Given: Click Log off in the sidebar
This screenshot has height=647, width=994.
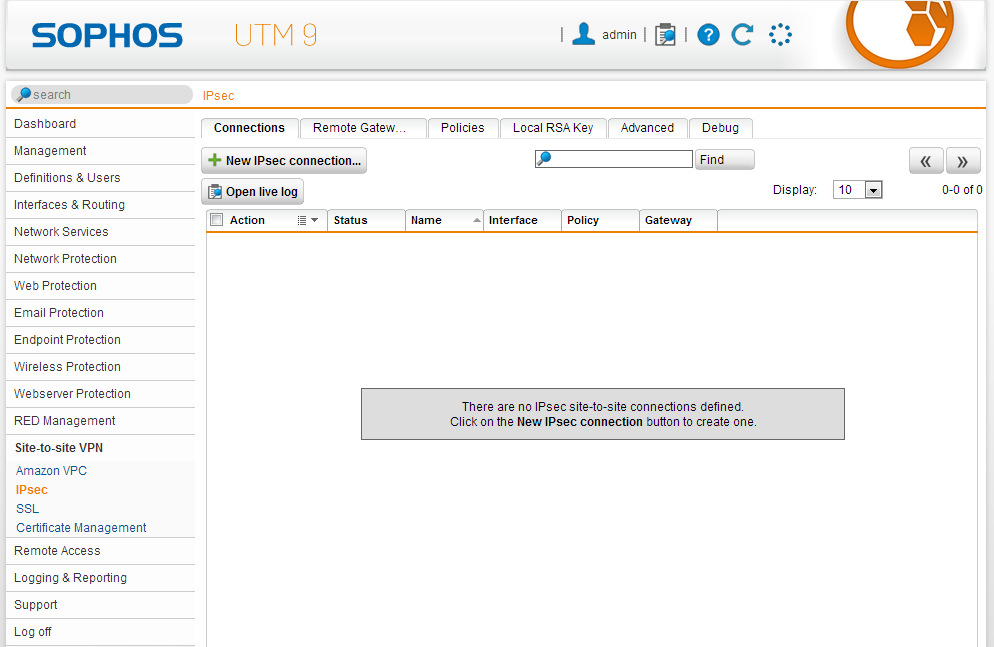Looking at the screenshot, I should [101, 632].
